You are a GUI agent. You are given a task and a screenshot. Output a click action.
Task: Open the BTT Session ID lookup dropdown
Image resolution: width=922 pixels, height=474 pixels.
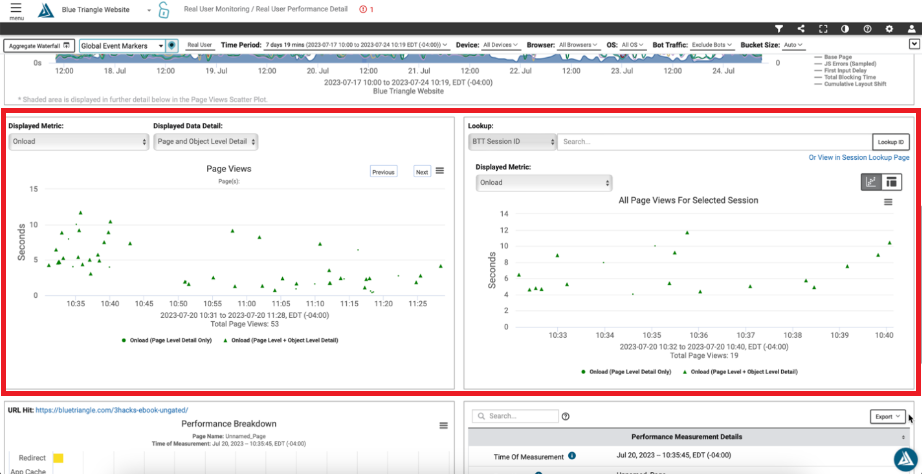[x=512, y=142]
